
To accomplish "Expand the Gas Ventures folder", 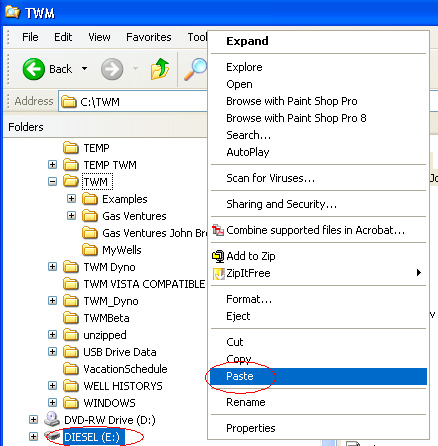I will point(71,216).
